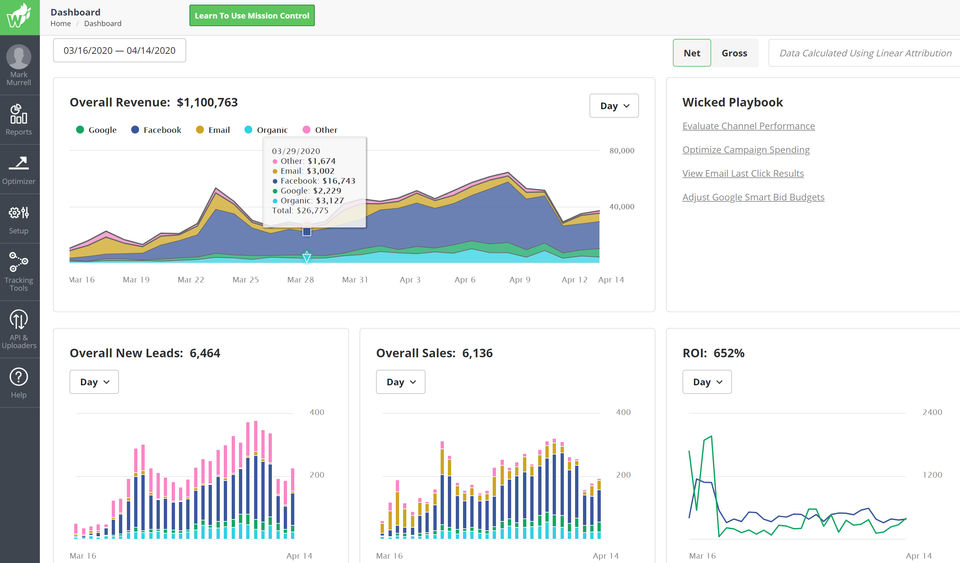The width and height of the screenshot is (960, 563).
Task: Click the Facebook blue legend swatch
Action: (135, 130)
